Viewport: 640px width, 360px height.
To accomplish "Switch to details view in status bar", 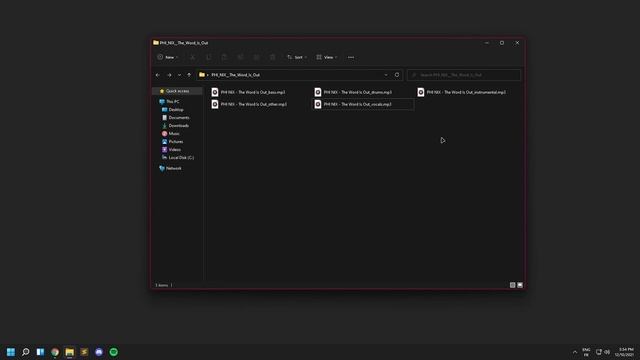I will click(512, 285).
